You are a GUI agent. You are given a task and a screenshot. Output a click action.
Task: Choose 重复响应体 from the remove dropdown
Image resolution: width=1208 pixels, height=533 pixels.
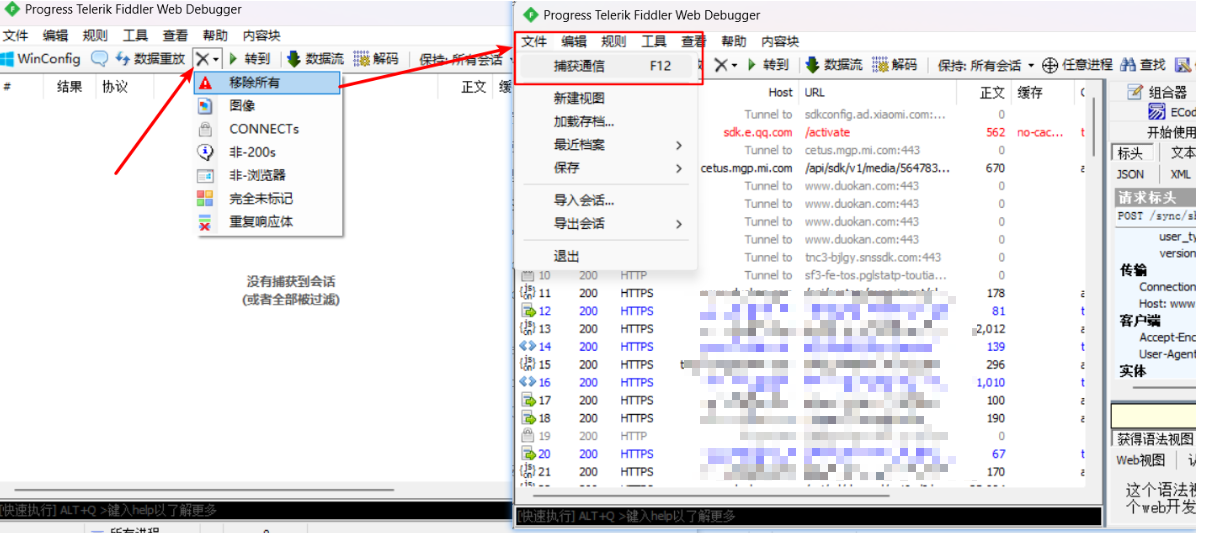(x=267, y=221)
